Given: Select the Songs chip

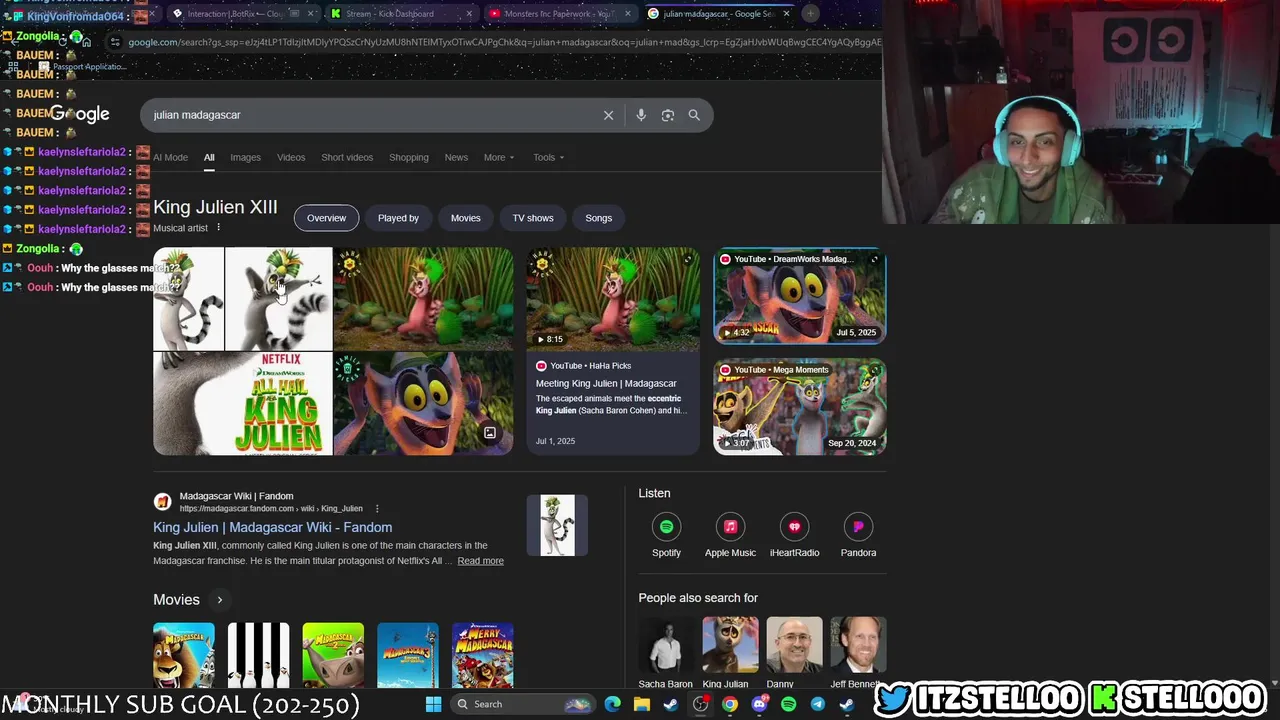Looking at the screenshot, I should [x=599, y=218].
